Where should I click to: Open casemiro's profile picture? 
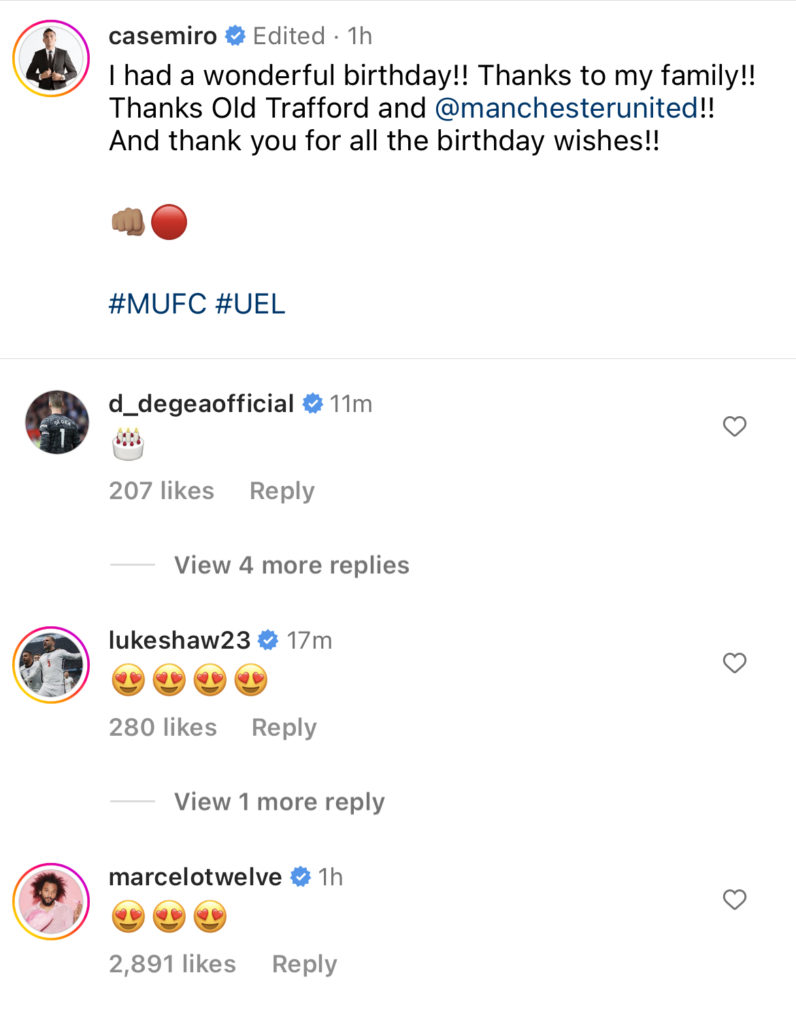click(51, 59)
